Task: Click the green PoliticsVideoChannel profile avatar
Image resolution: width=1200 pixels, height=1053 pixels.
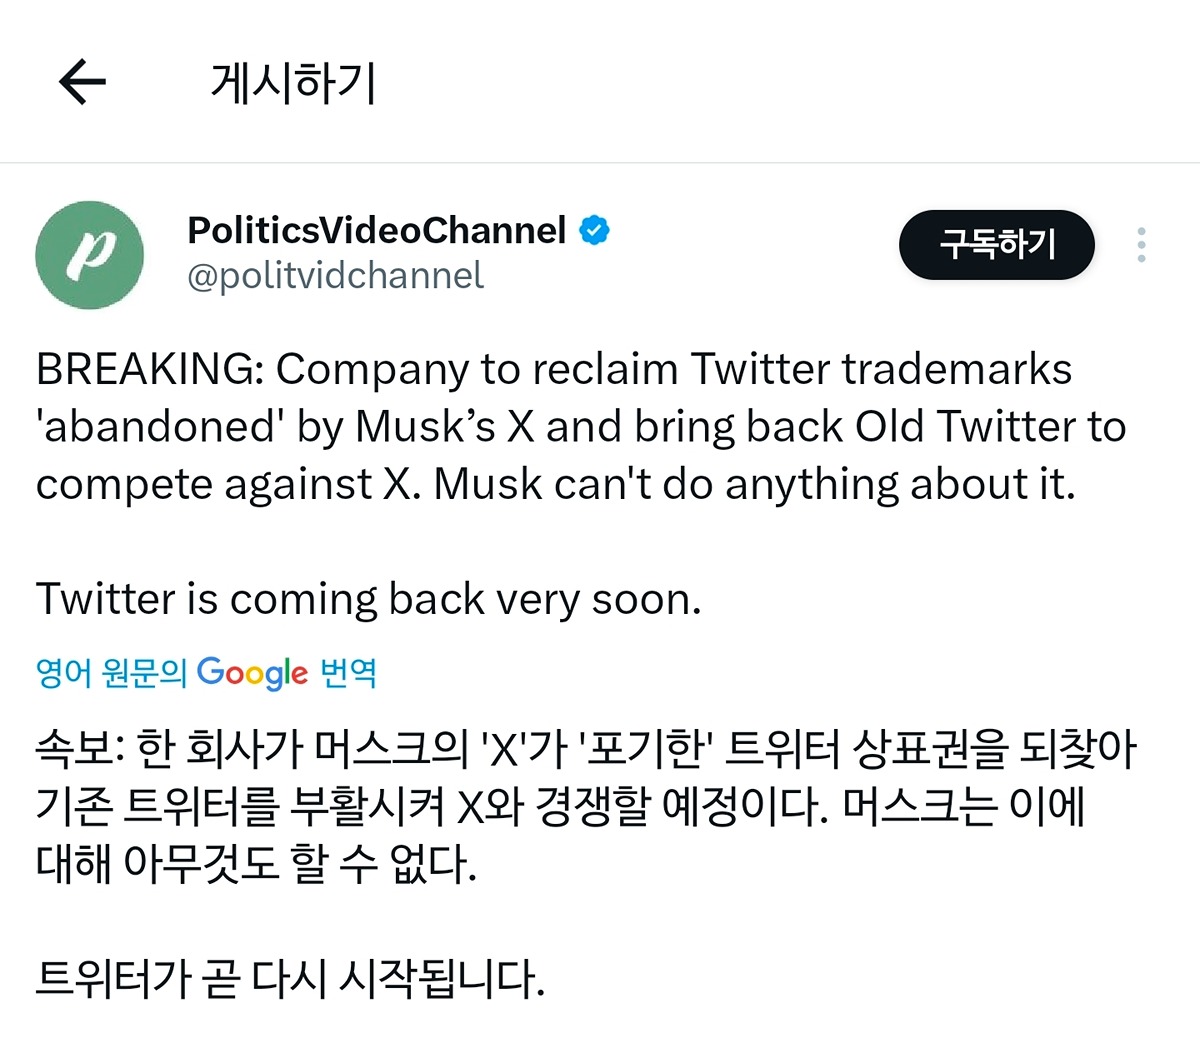Action: [x=90, y=255]
